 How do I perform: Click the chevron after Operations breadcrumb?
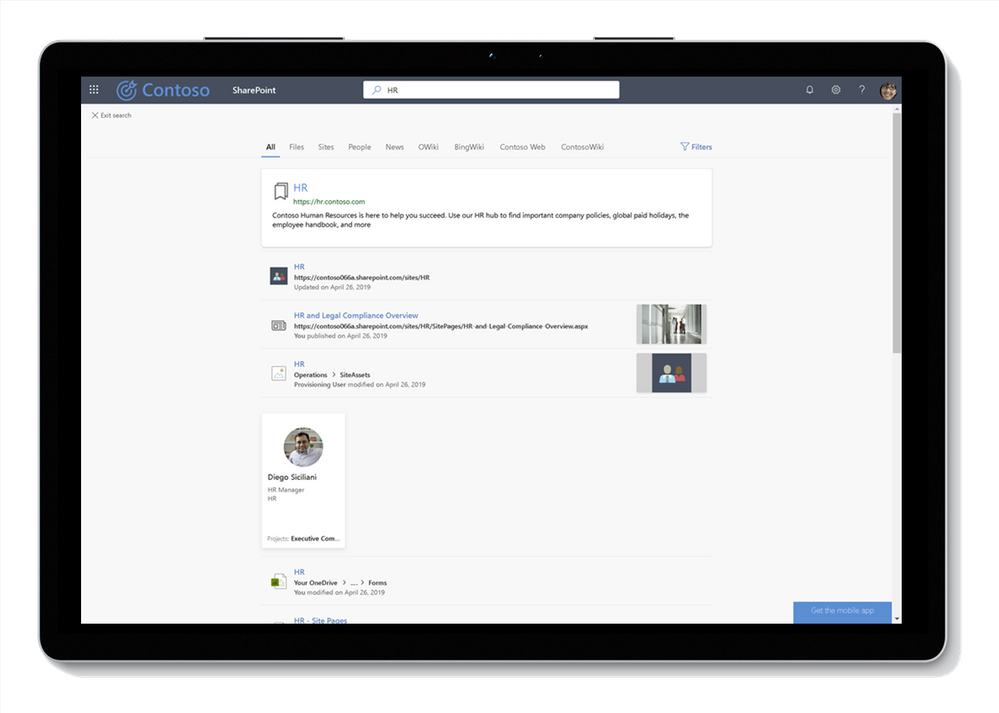coord(334,375)
